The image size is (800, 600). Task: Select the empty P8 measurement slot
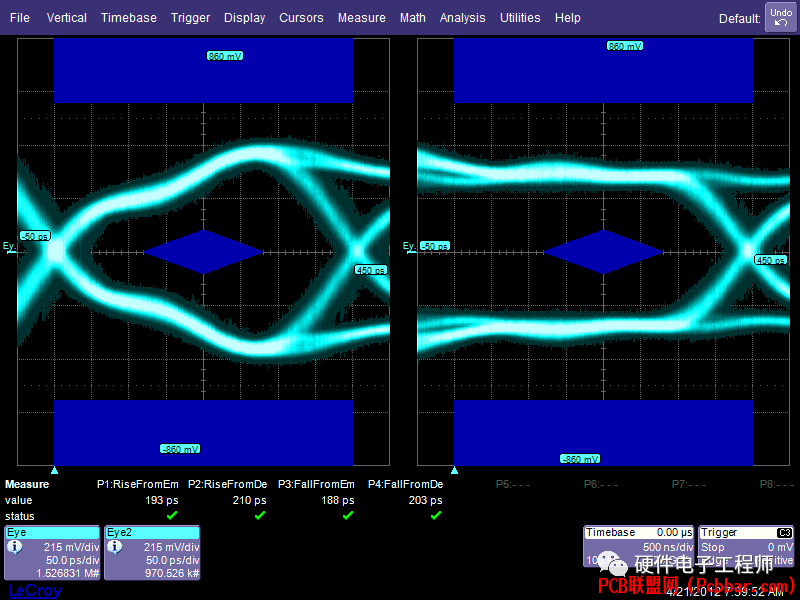pyautogui.click(x=777, y=484)
